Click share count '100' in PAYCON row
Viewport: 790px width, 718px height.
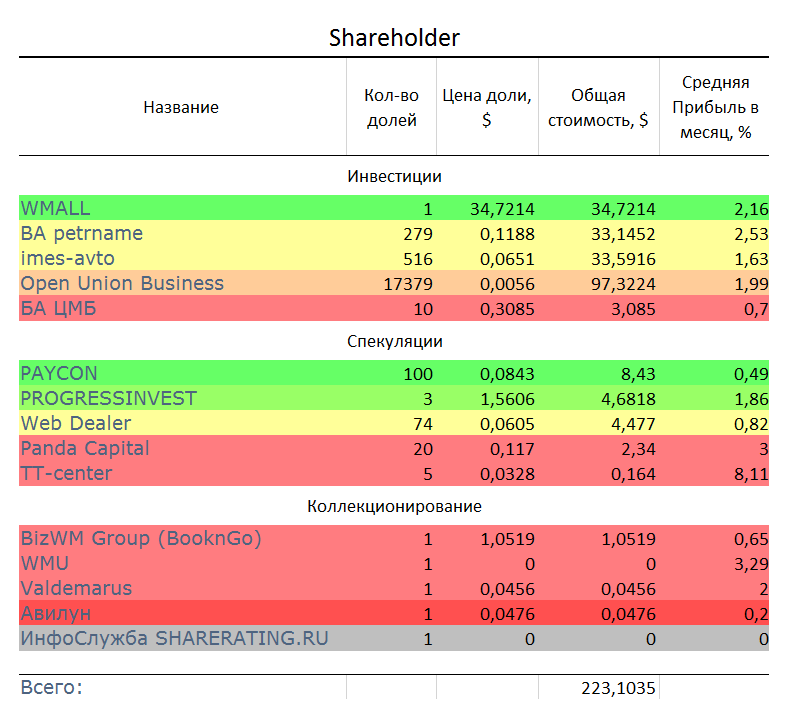418,374
